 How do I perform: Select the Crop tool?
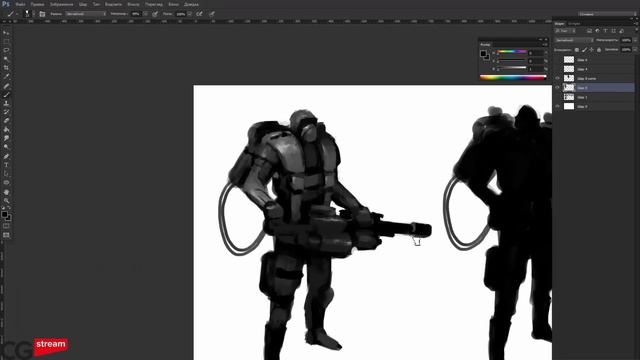pos(6,68)
